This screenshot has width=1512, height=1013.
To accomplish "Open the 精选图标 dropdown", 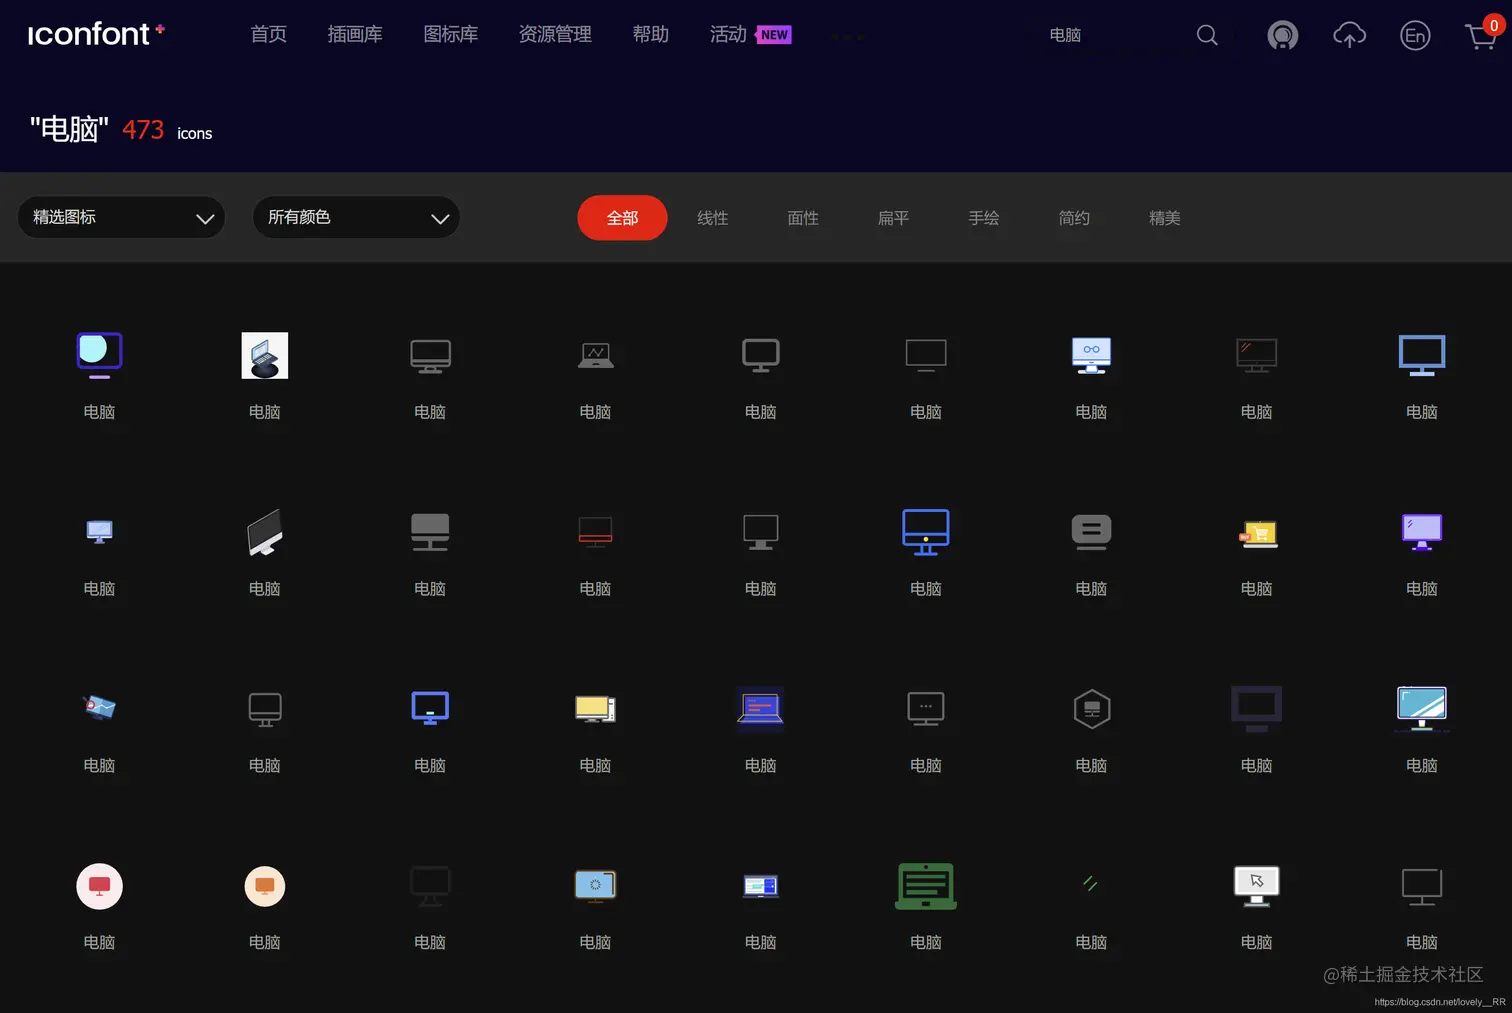I will point(121,217).
